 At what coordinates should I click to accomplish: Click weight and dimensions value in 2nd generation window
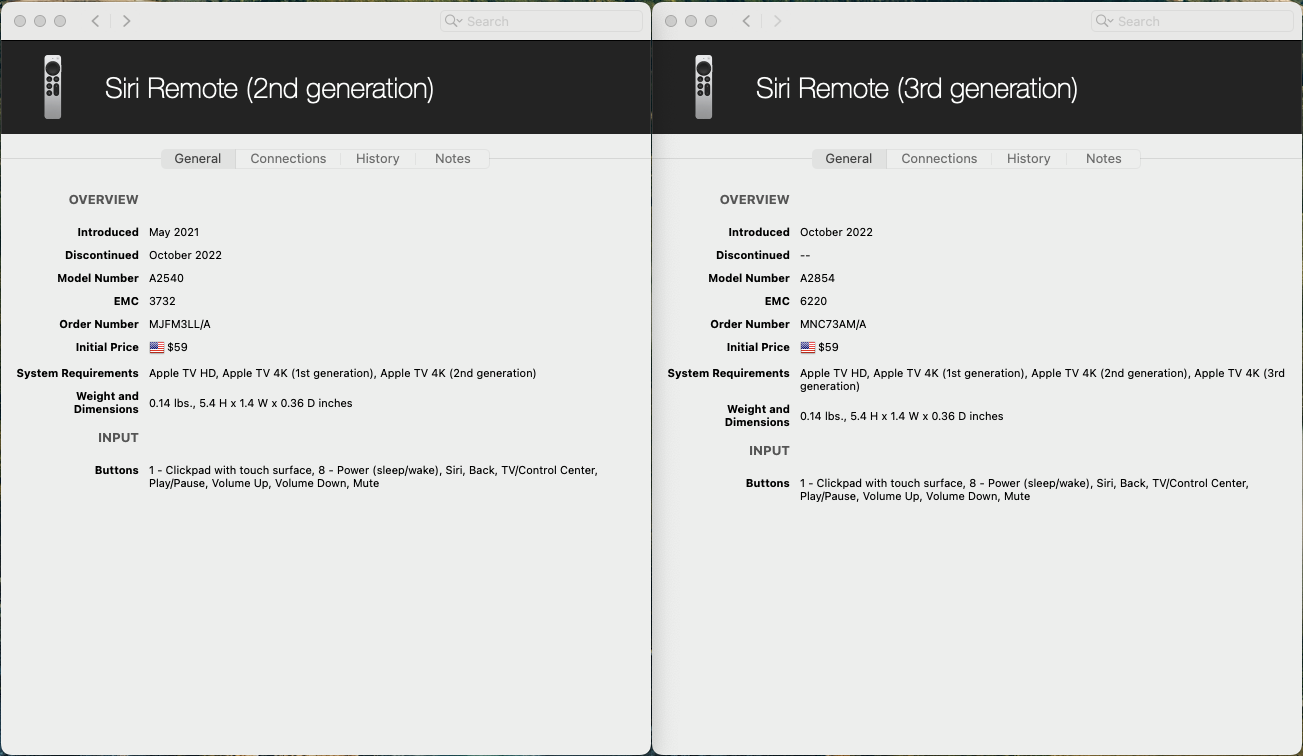pyautogui.click(x=251, y=403)
